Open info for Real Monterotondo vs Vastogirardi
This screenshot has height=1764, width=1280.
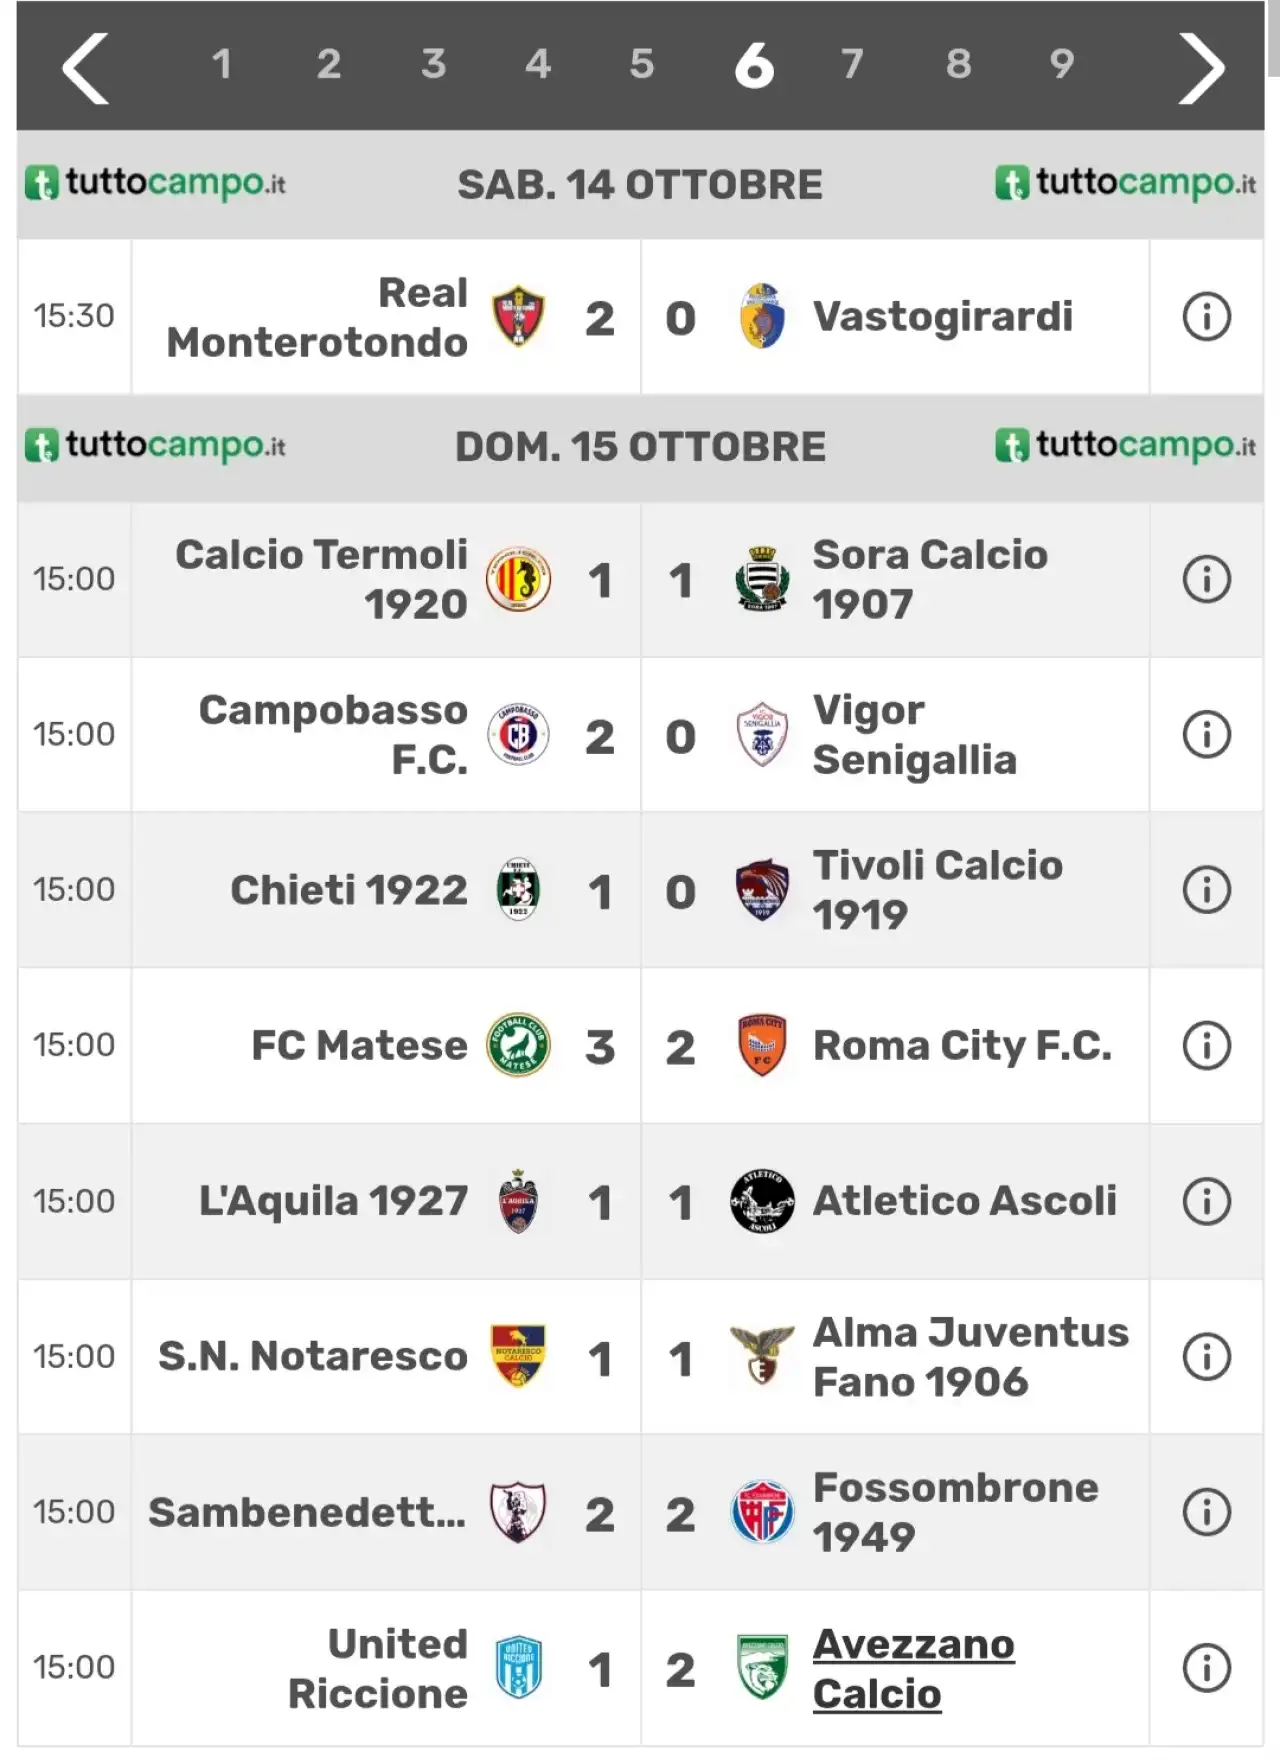pyautogui.click(x=1206, y=317)
